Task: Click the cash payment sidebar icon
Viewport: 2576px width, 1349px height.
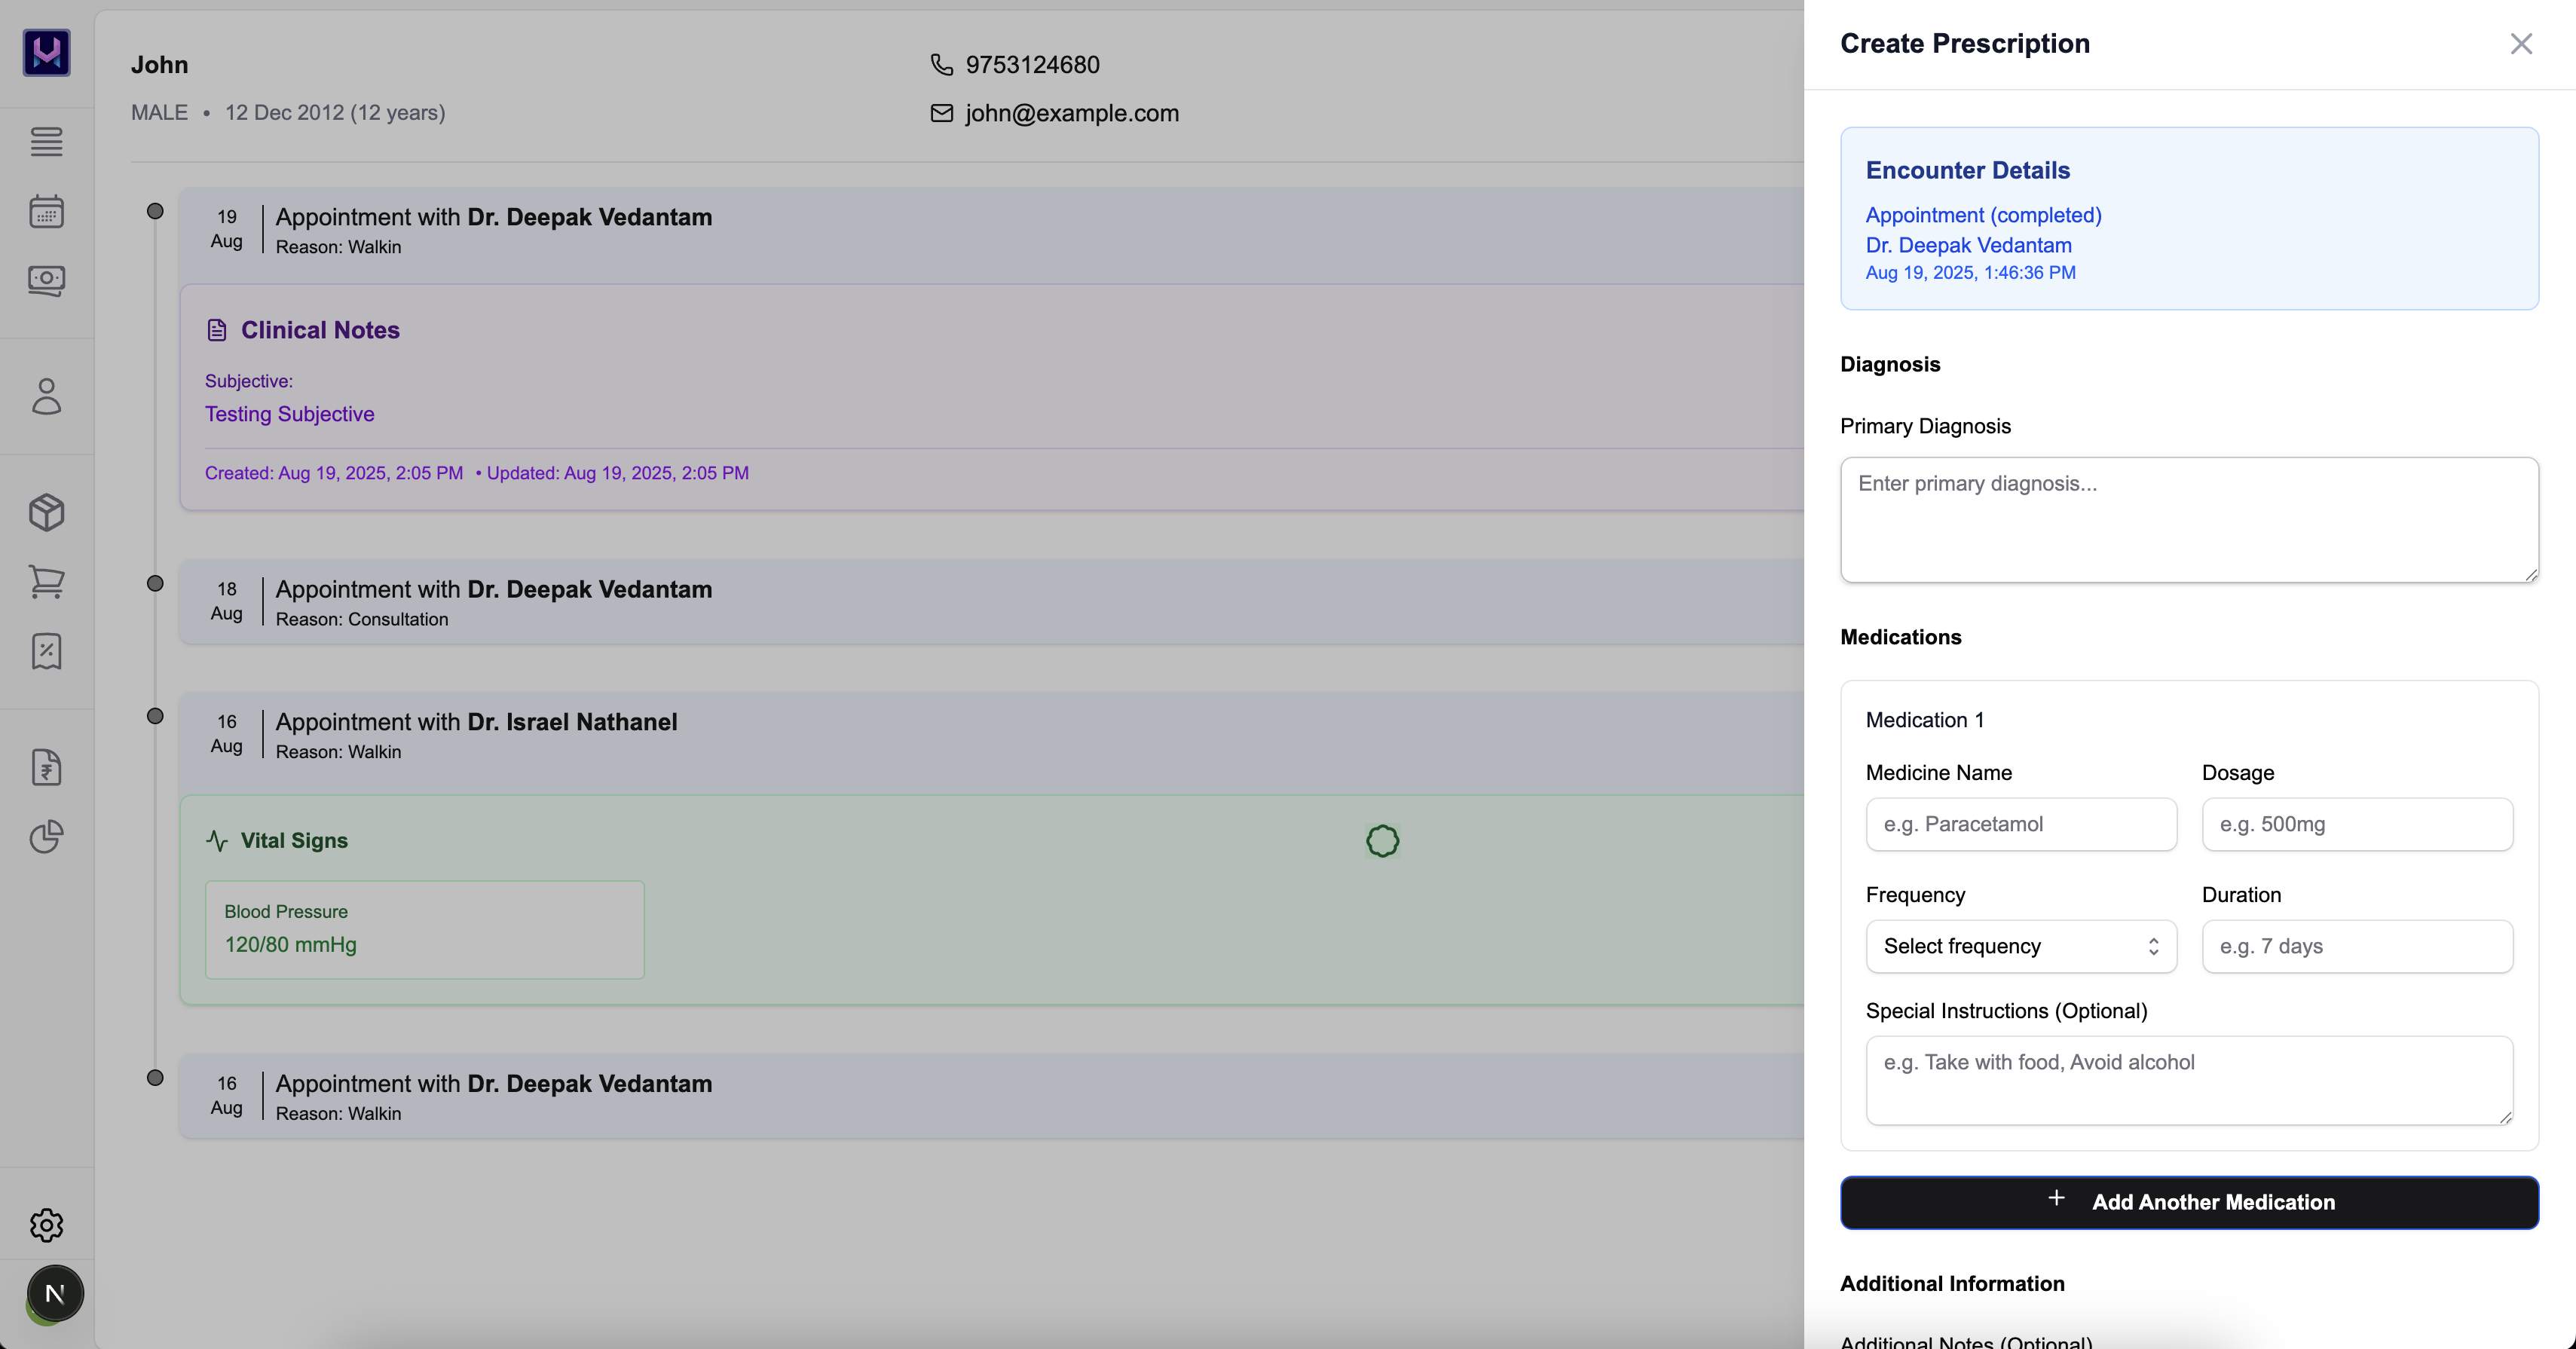Action: [46, 280]
